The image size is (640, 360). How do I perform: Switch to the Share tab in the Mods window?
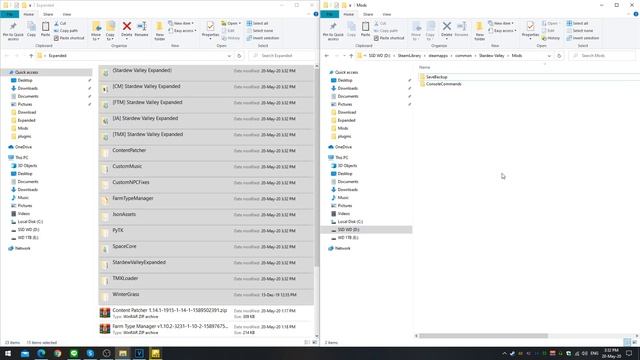click(368, 14)
